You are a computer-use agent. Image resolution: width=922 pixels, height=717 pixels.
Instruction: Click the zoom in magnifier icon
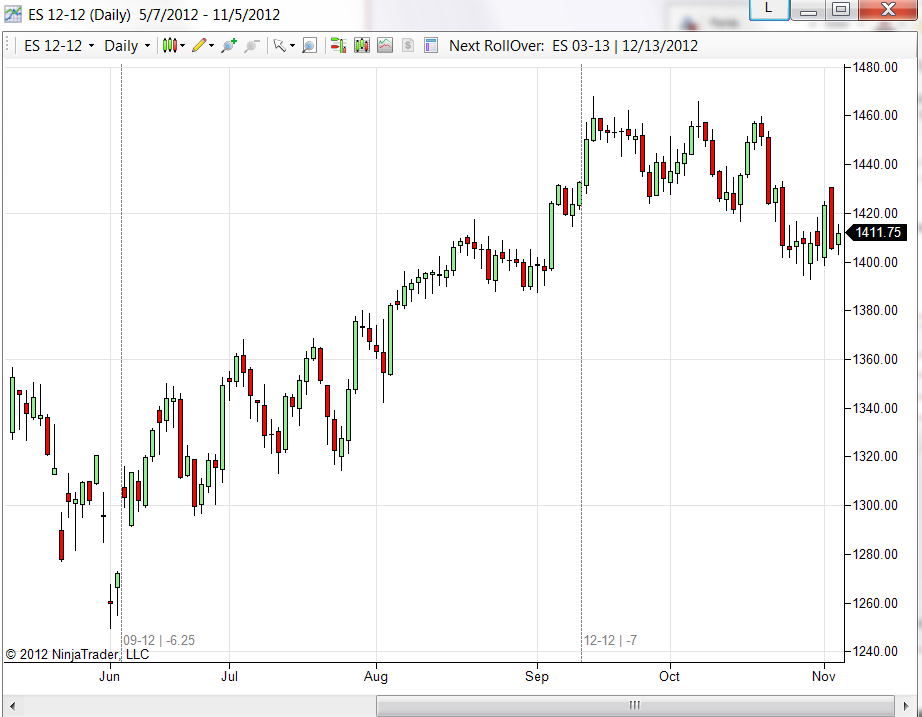(x=229, y=45)
